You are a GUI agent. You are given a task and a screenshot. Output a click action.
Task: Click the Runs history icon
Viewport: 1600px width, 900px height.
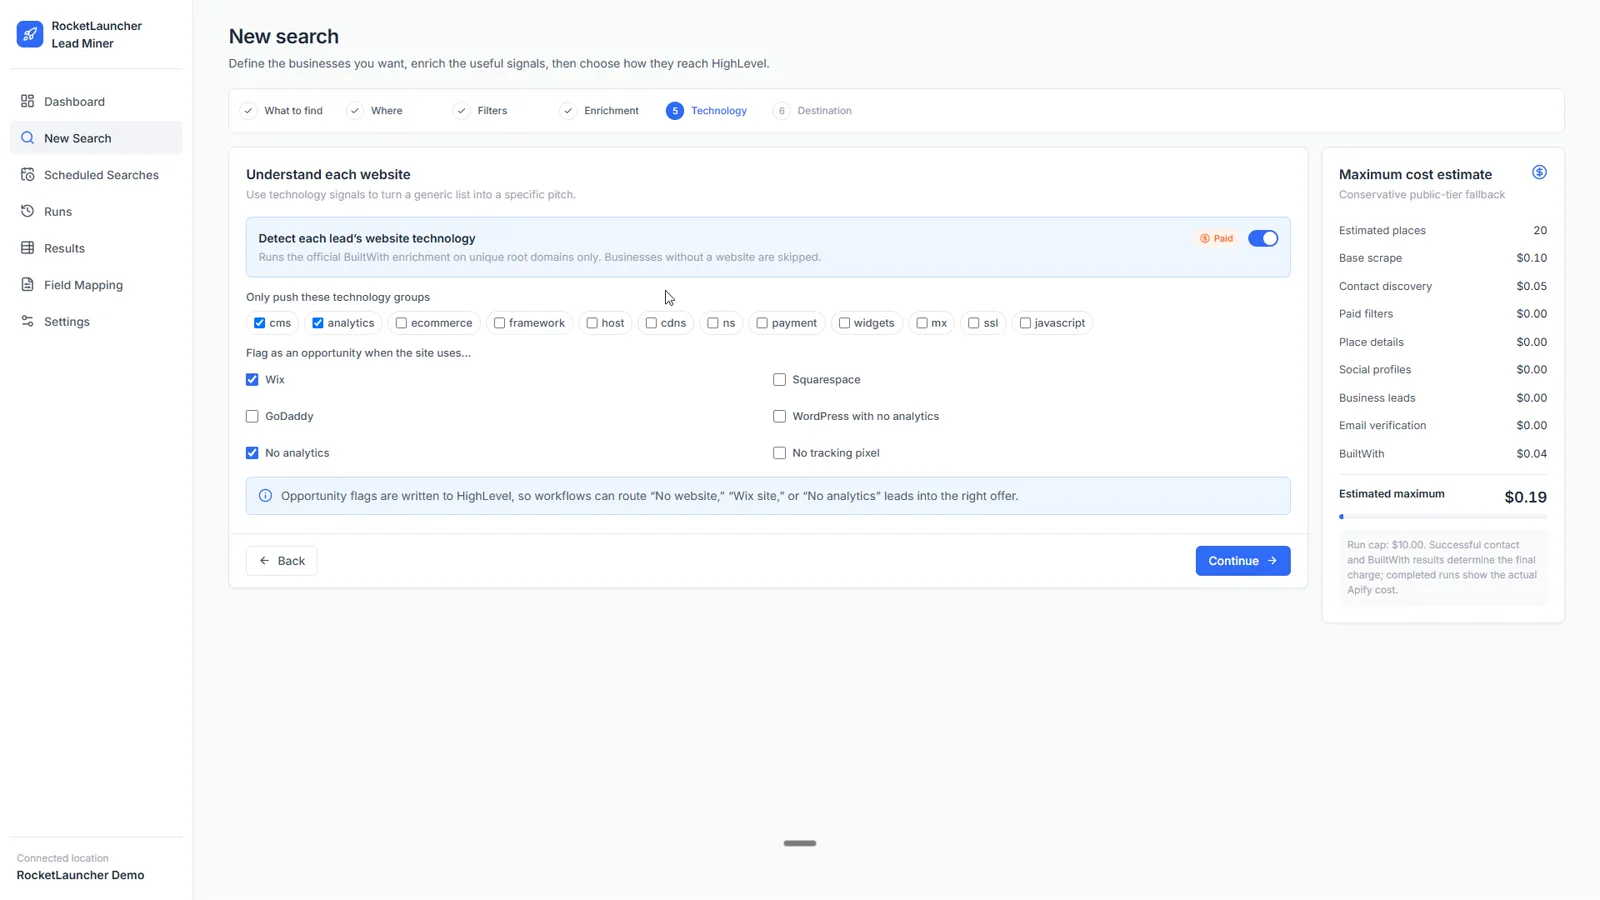(27, 211)
